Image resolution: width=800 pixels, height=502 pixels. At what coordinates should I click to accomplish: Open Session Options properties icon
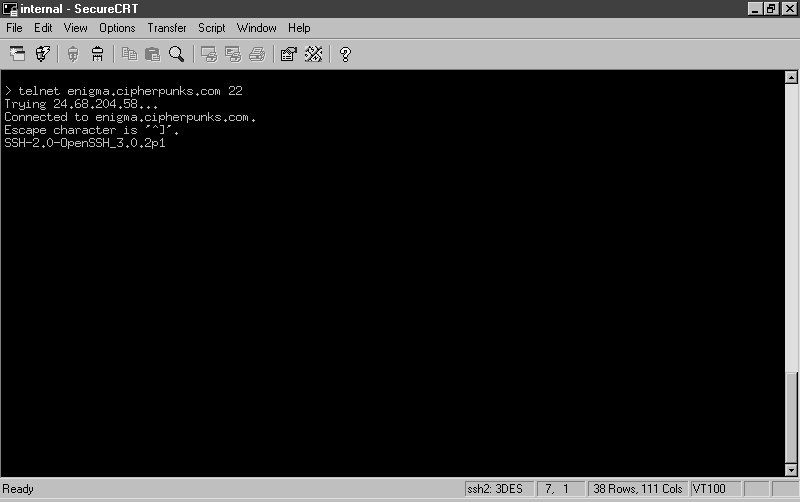(289, 54)
